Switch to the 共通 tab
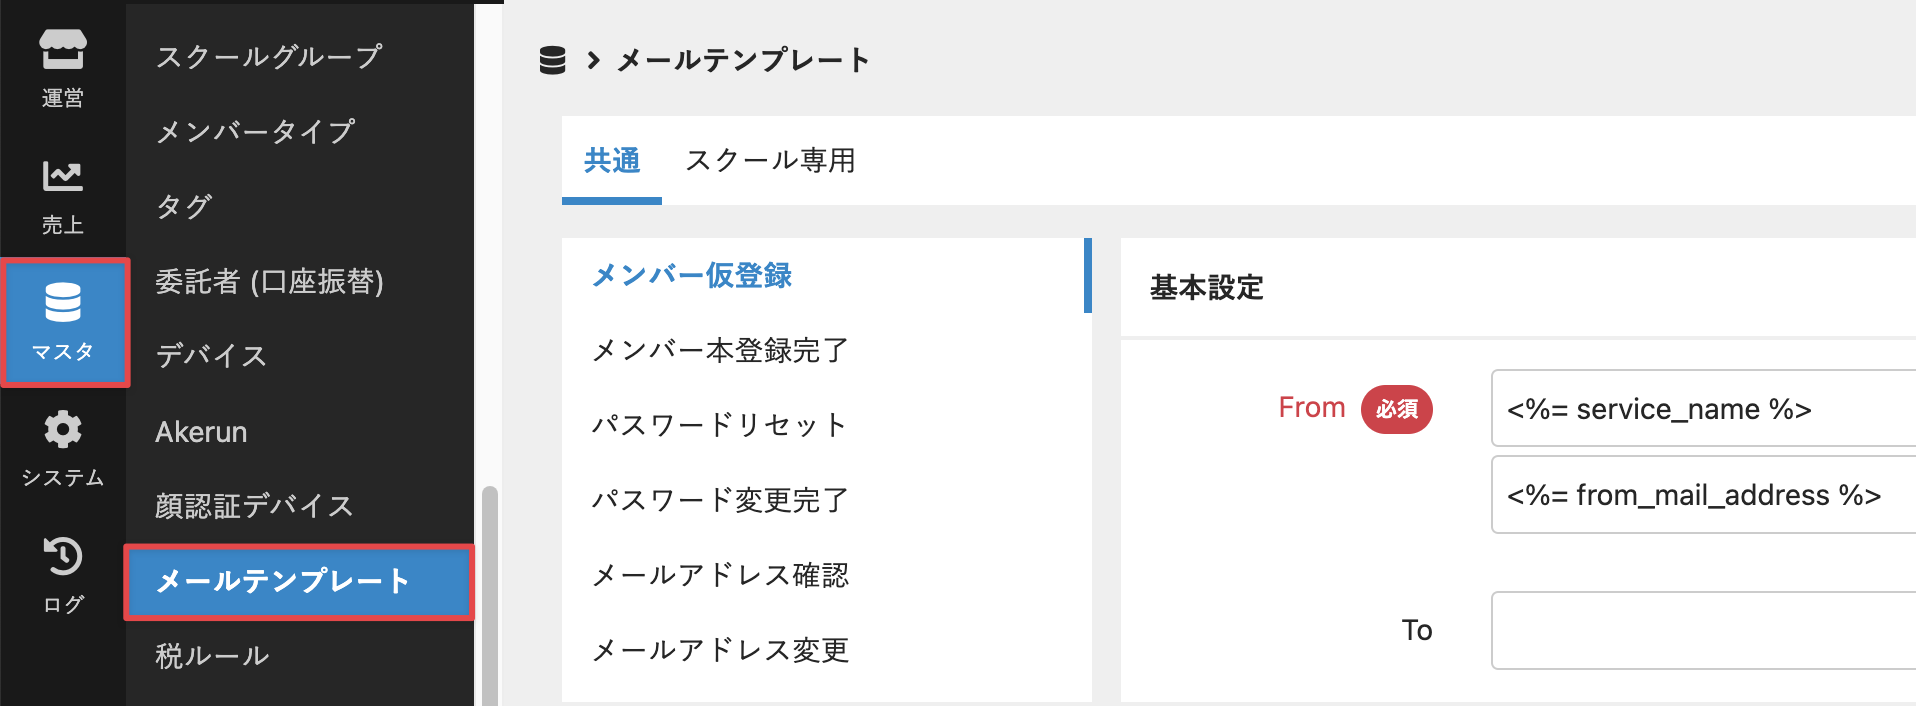 pos(611,161)
